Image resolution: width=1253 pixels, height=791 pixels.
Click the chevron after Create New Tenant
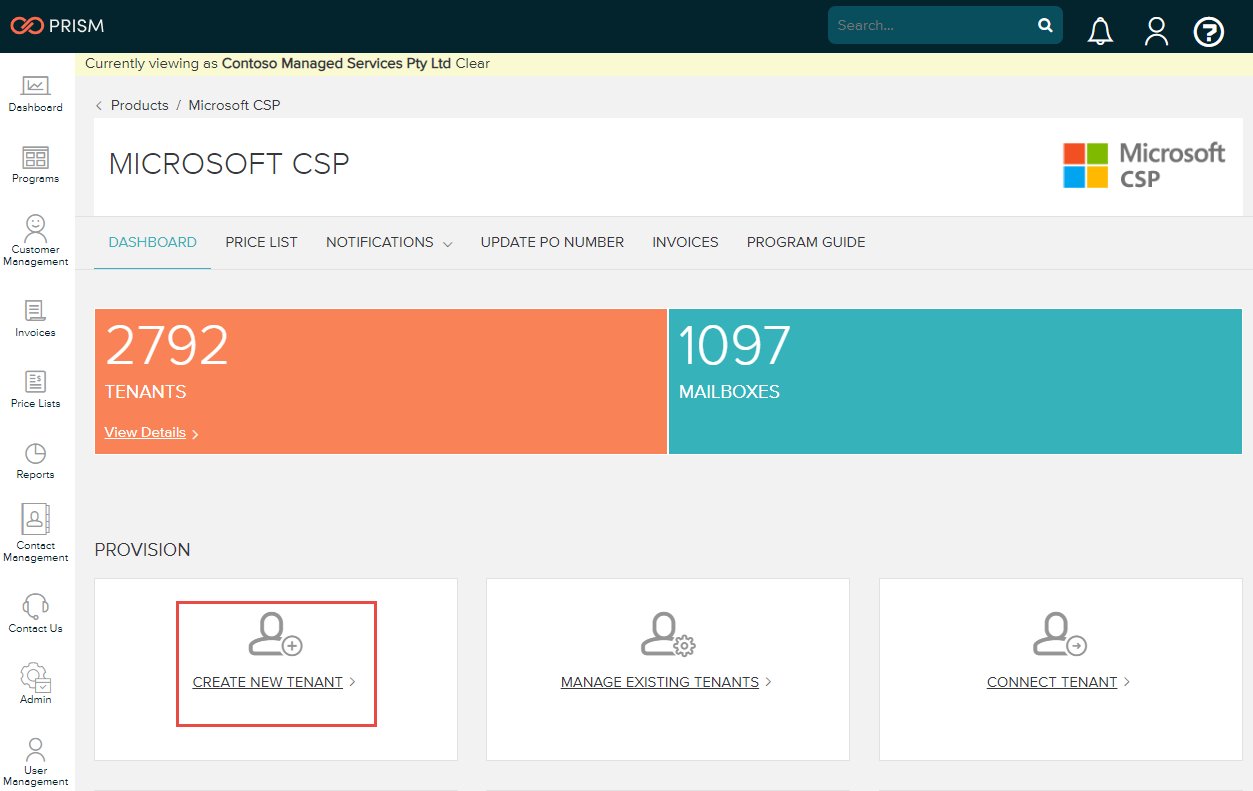pyautogui.click(x=353, y=682)
